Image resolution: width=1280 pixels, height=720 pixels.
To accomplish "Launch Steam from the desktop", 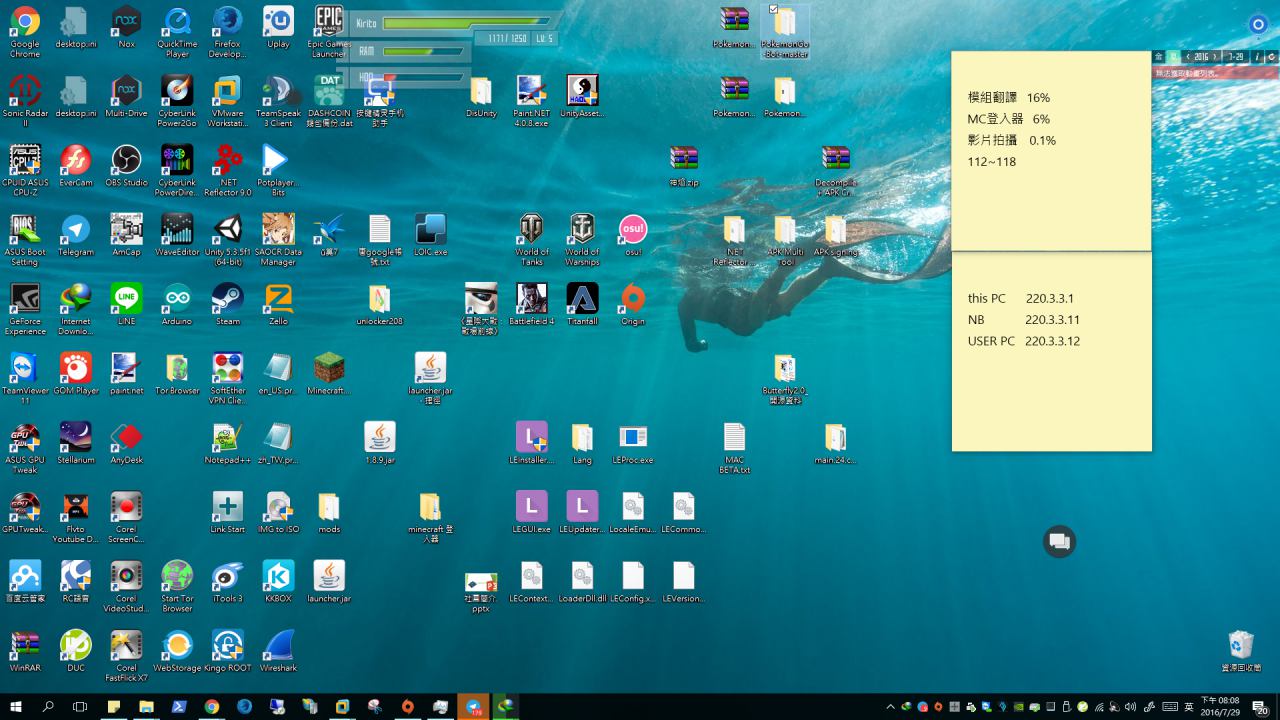I will (227, 299).
